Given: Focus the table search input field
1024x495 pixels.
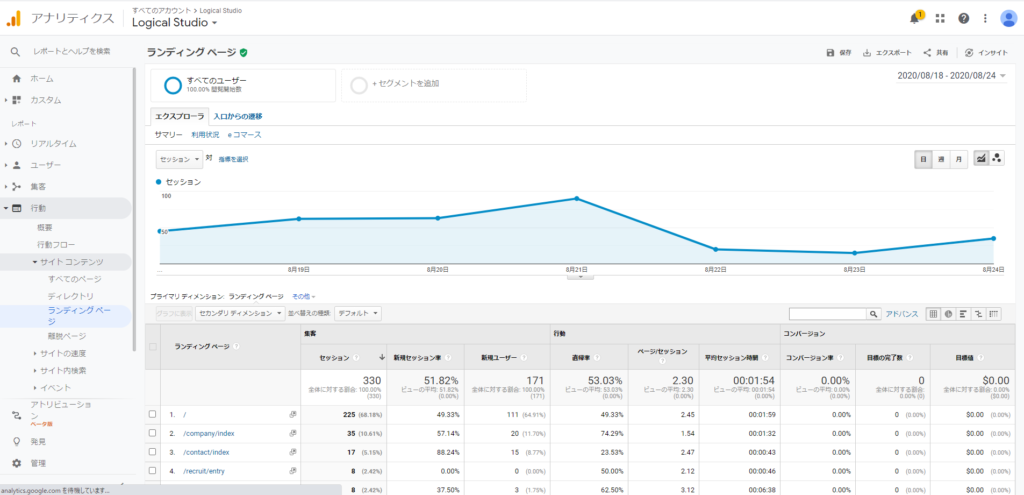Looking at the screenshot, I should (x=827, y=314).
